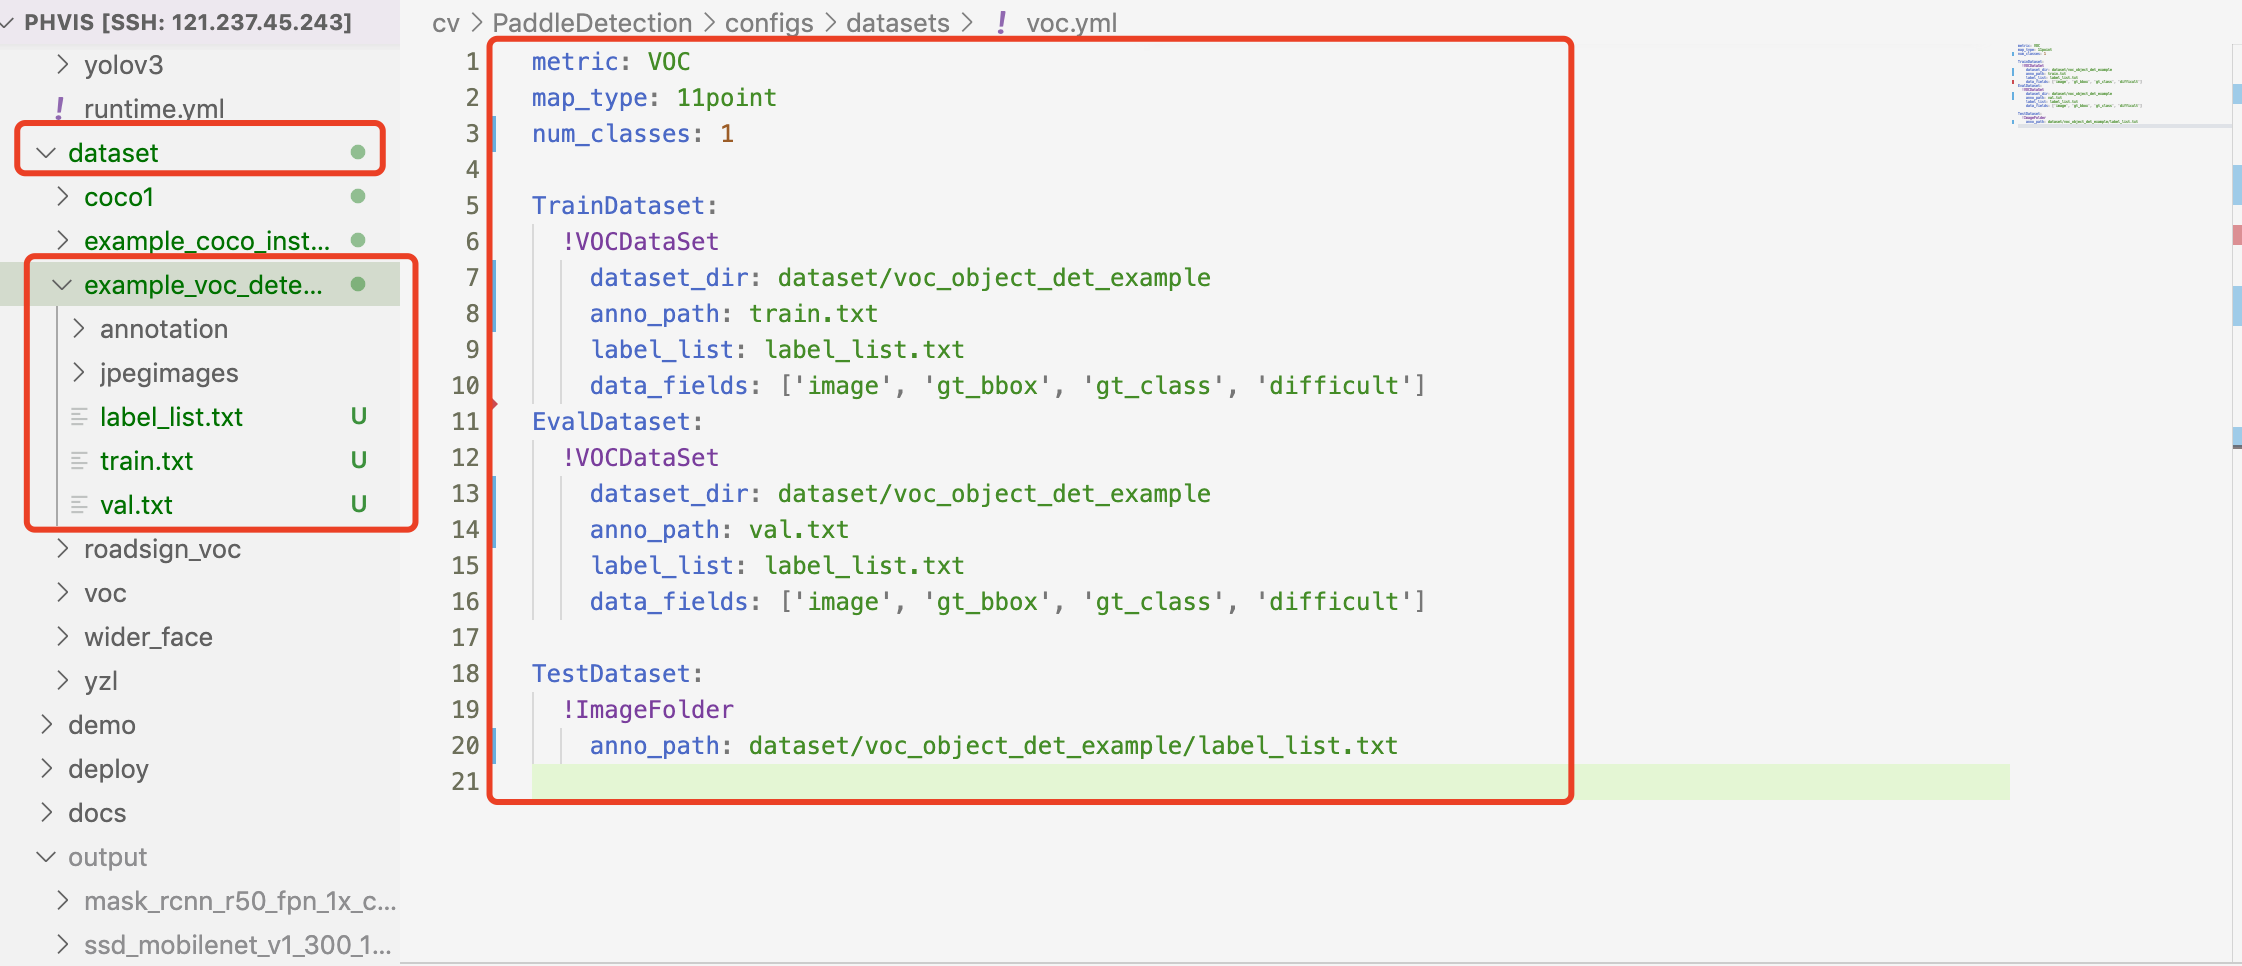The image size is (2242, 966).
Task: Collapse PHVIS SSH workspace header
Action: tap(188, 22)
